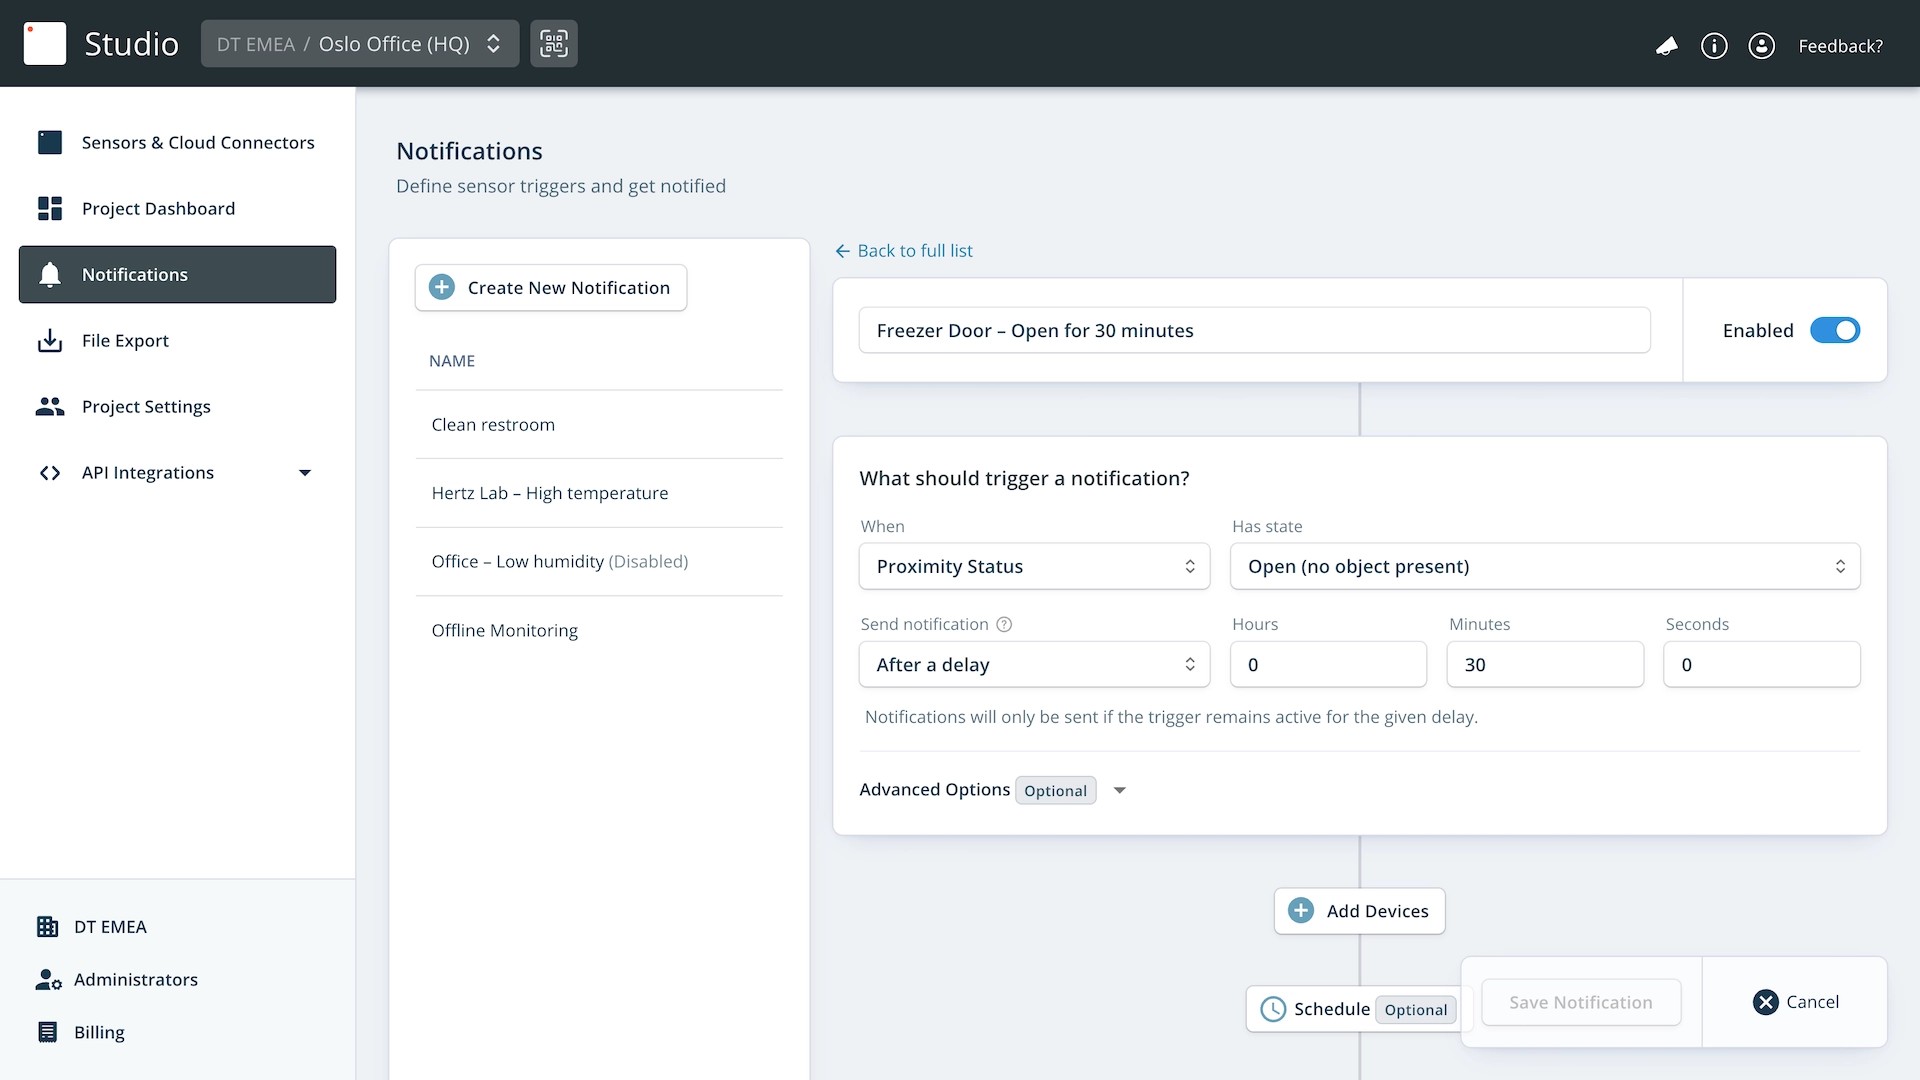Image resolution: width=1920 pixels, height=1080 pixels.
Task: Open the Has state dropdown
Action: 1544,566
